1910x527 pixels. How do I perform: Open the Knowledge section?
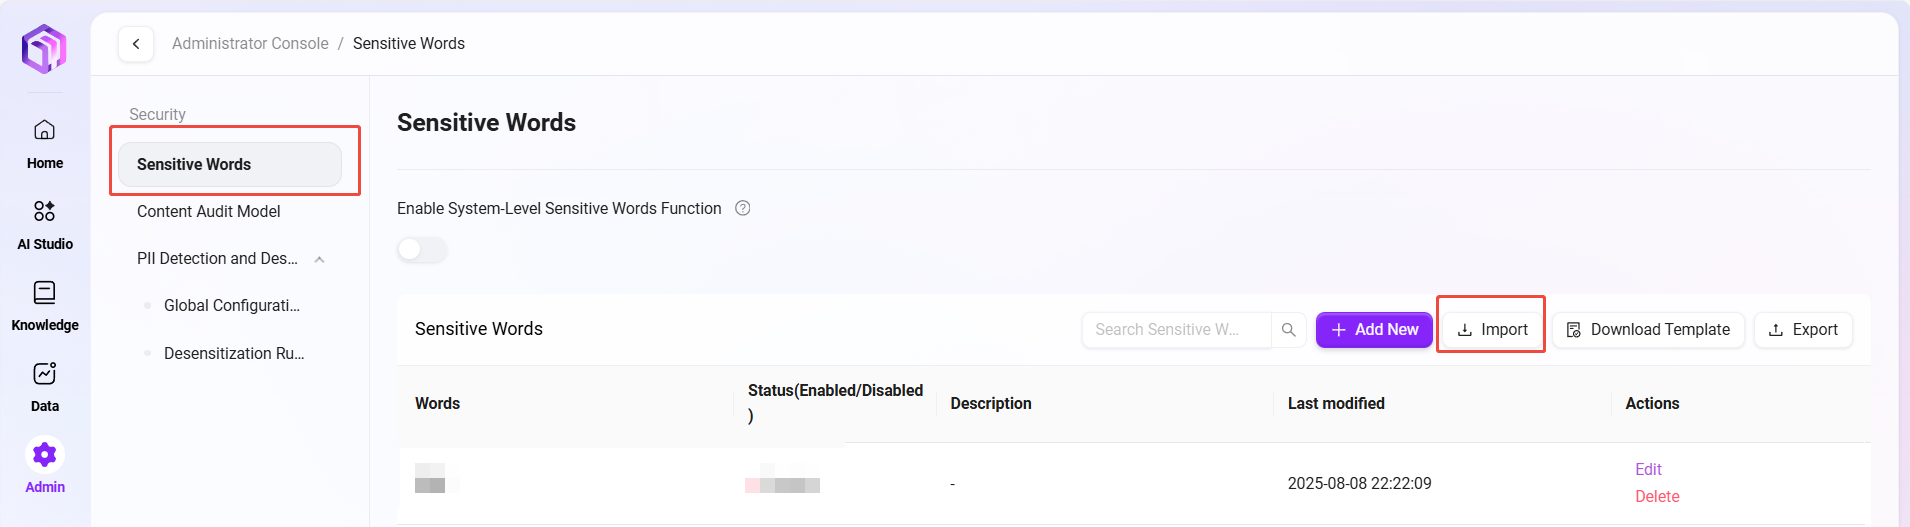[44, 305]
